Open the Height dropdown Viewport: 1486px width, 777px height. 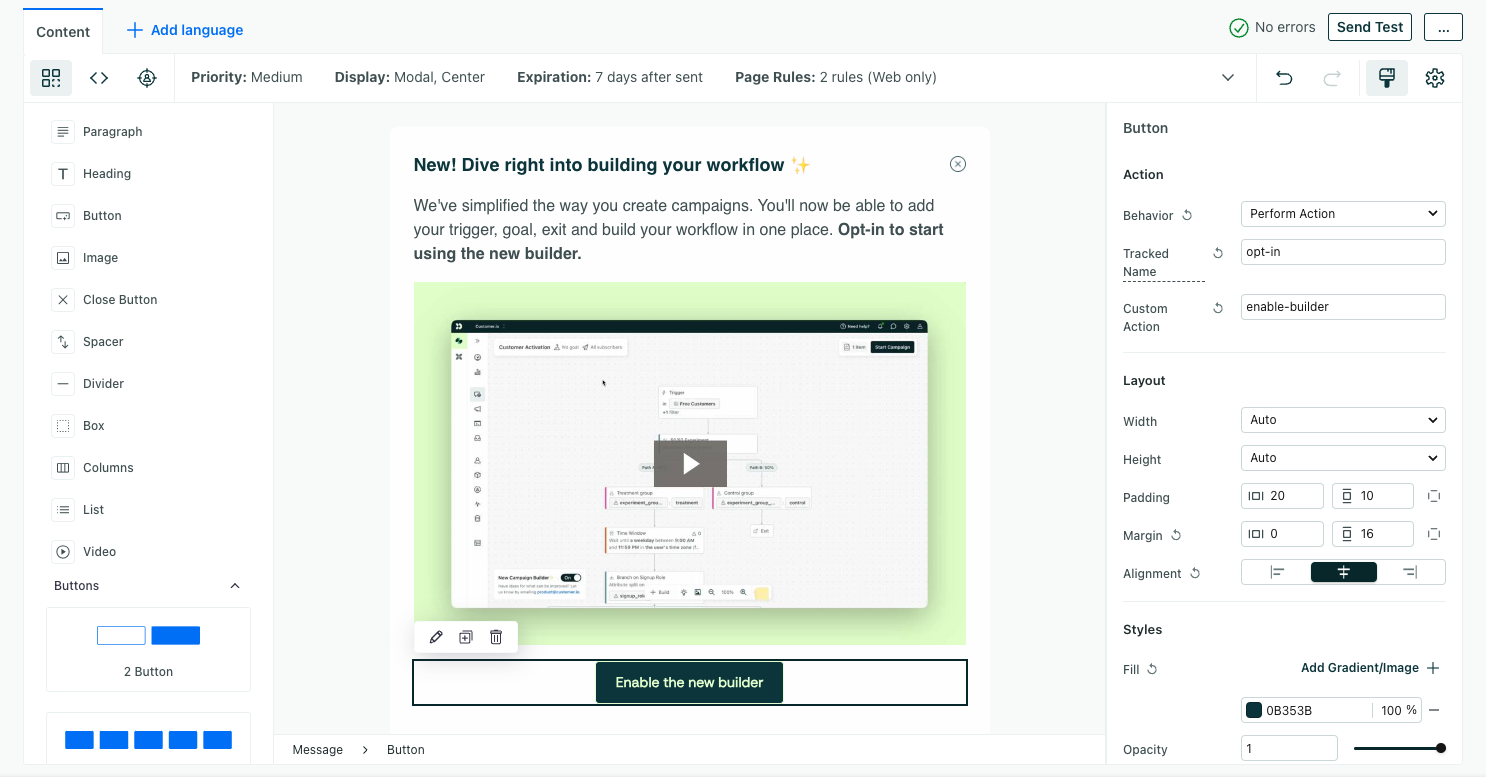pyautogui.click(x=1343, y=458)
